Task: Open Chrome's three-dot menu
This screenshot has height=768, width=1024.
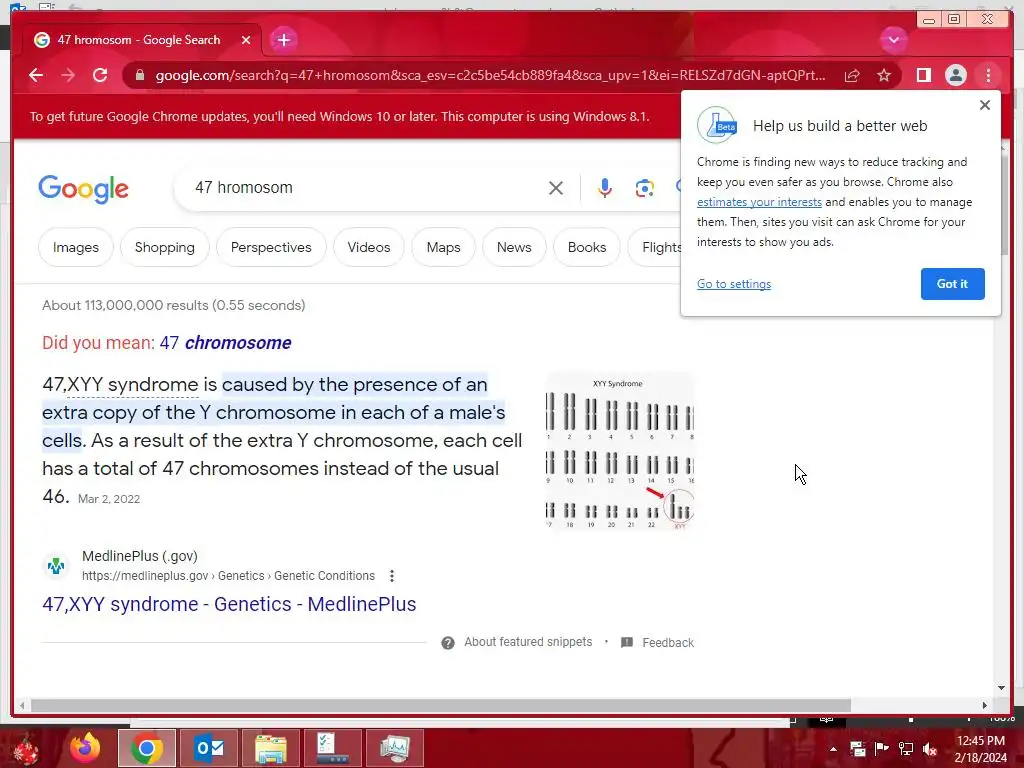Action: pyautogui.click(x=988, y=76)
